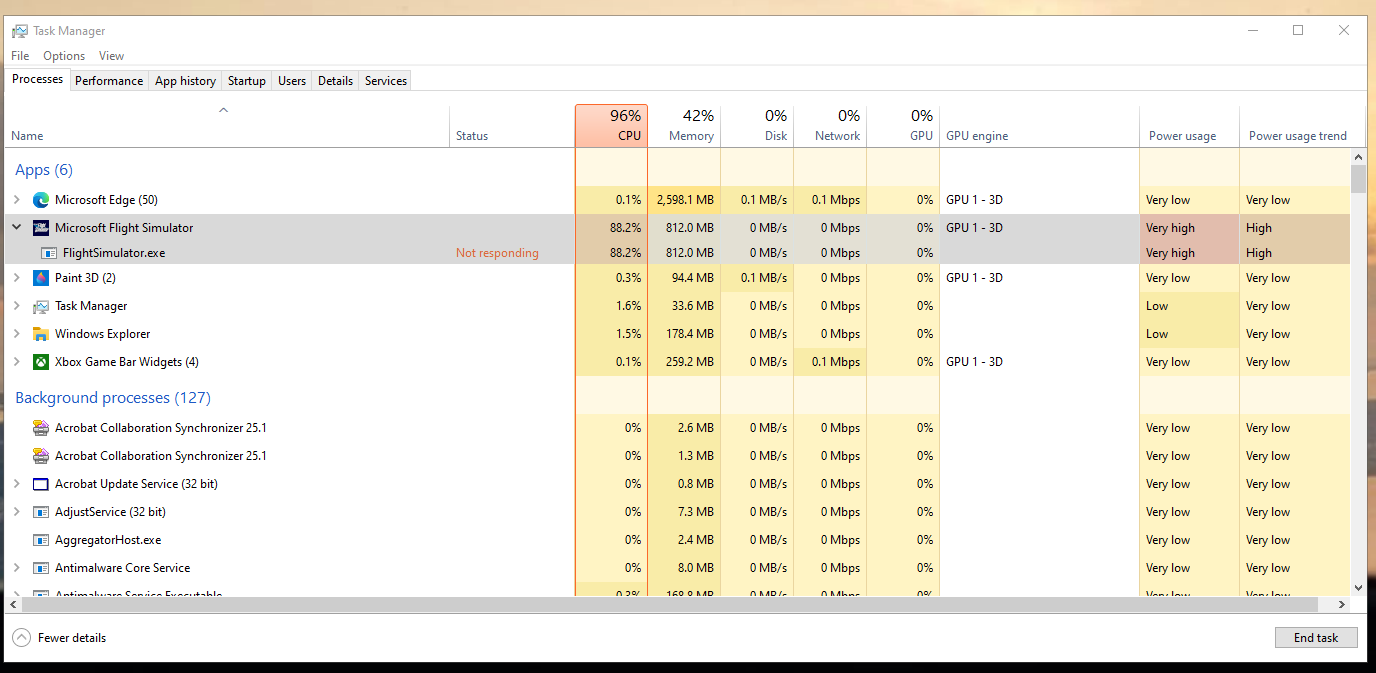Click the Acrobat Collaboration Synchronizer icon

coord(40,427)
